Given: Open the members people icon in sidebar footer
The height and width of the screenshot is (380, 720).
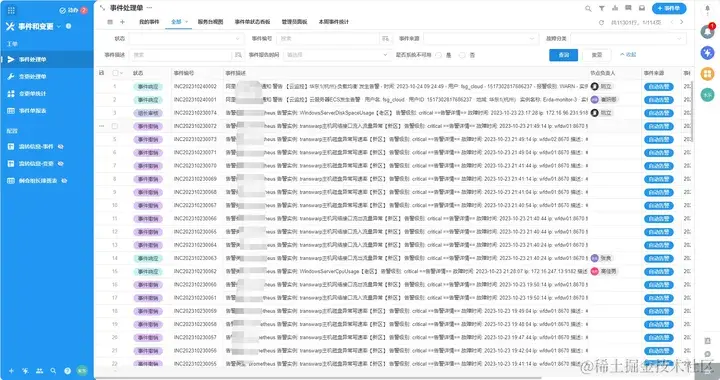Looking at the screenshot, I should click(x=39, y=371).
